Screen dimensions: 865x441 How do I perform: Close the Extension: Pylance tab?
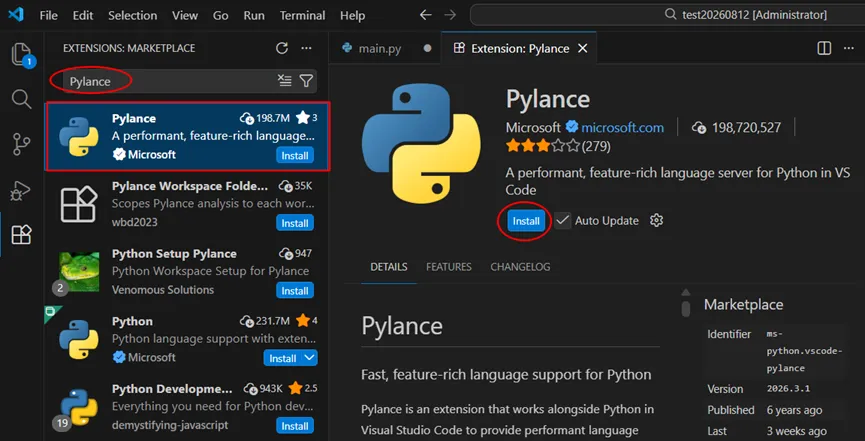point(582,49)
